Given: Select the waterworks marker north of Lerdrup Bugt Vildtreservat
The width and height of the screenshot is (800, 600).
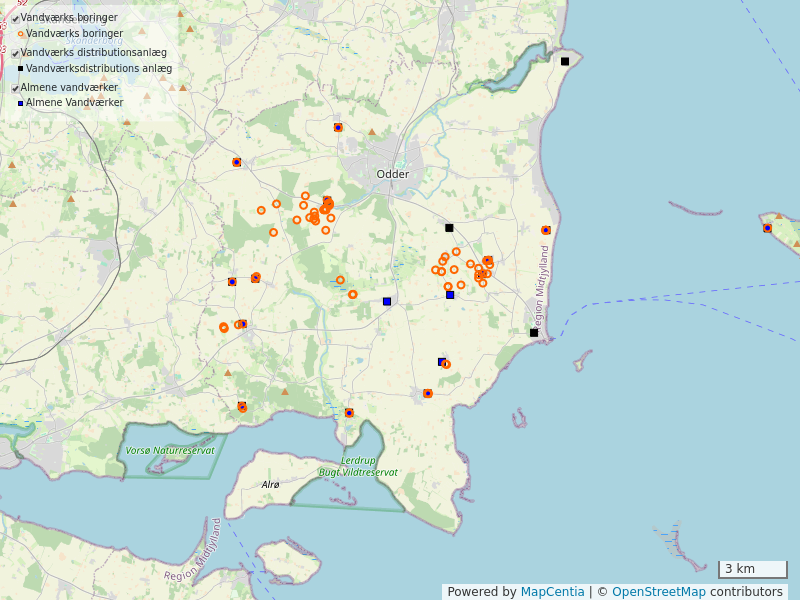Looking at the screenshot, I should (349, 412).
